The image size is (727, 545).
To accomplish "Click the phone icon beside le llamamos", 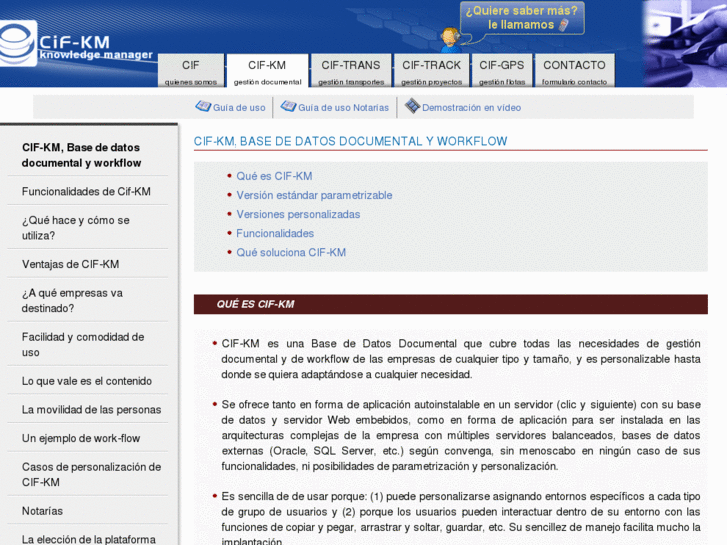I will 564,25.
